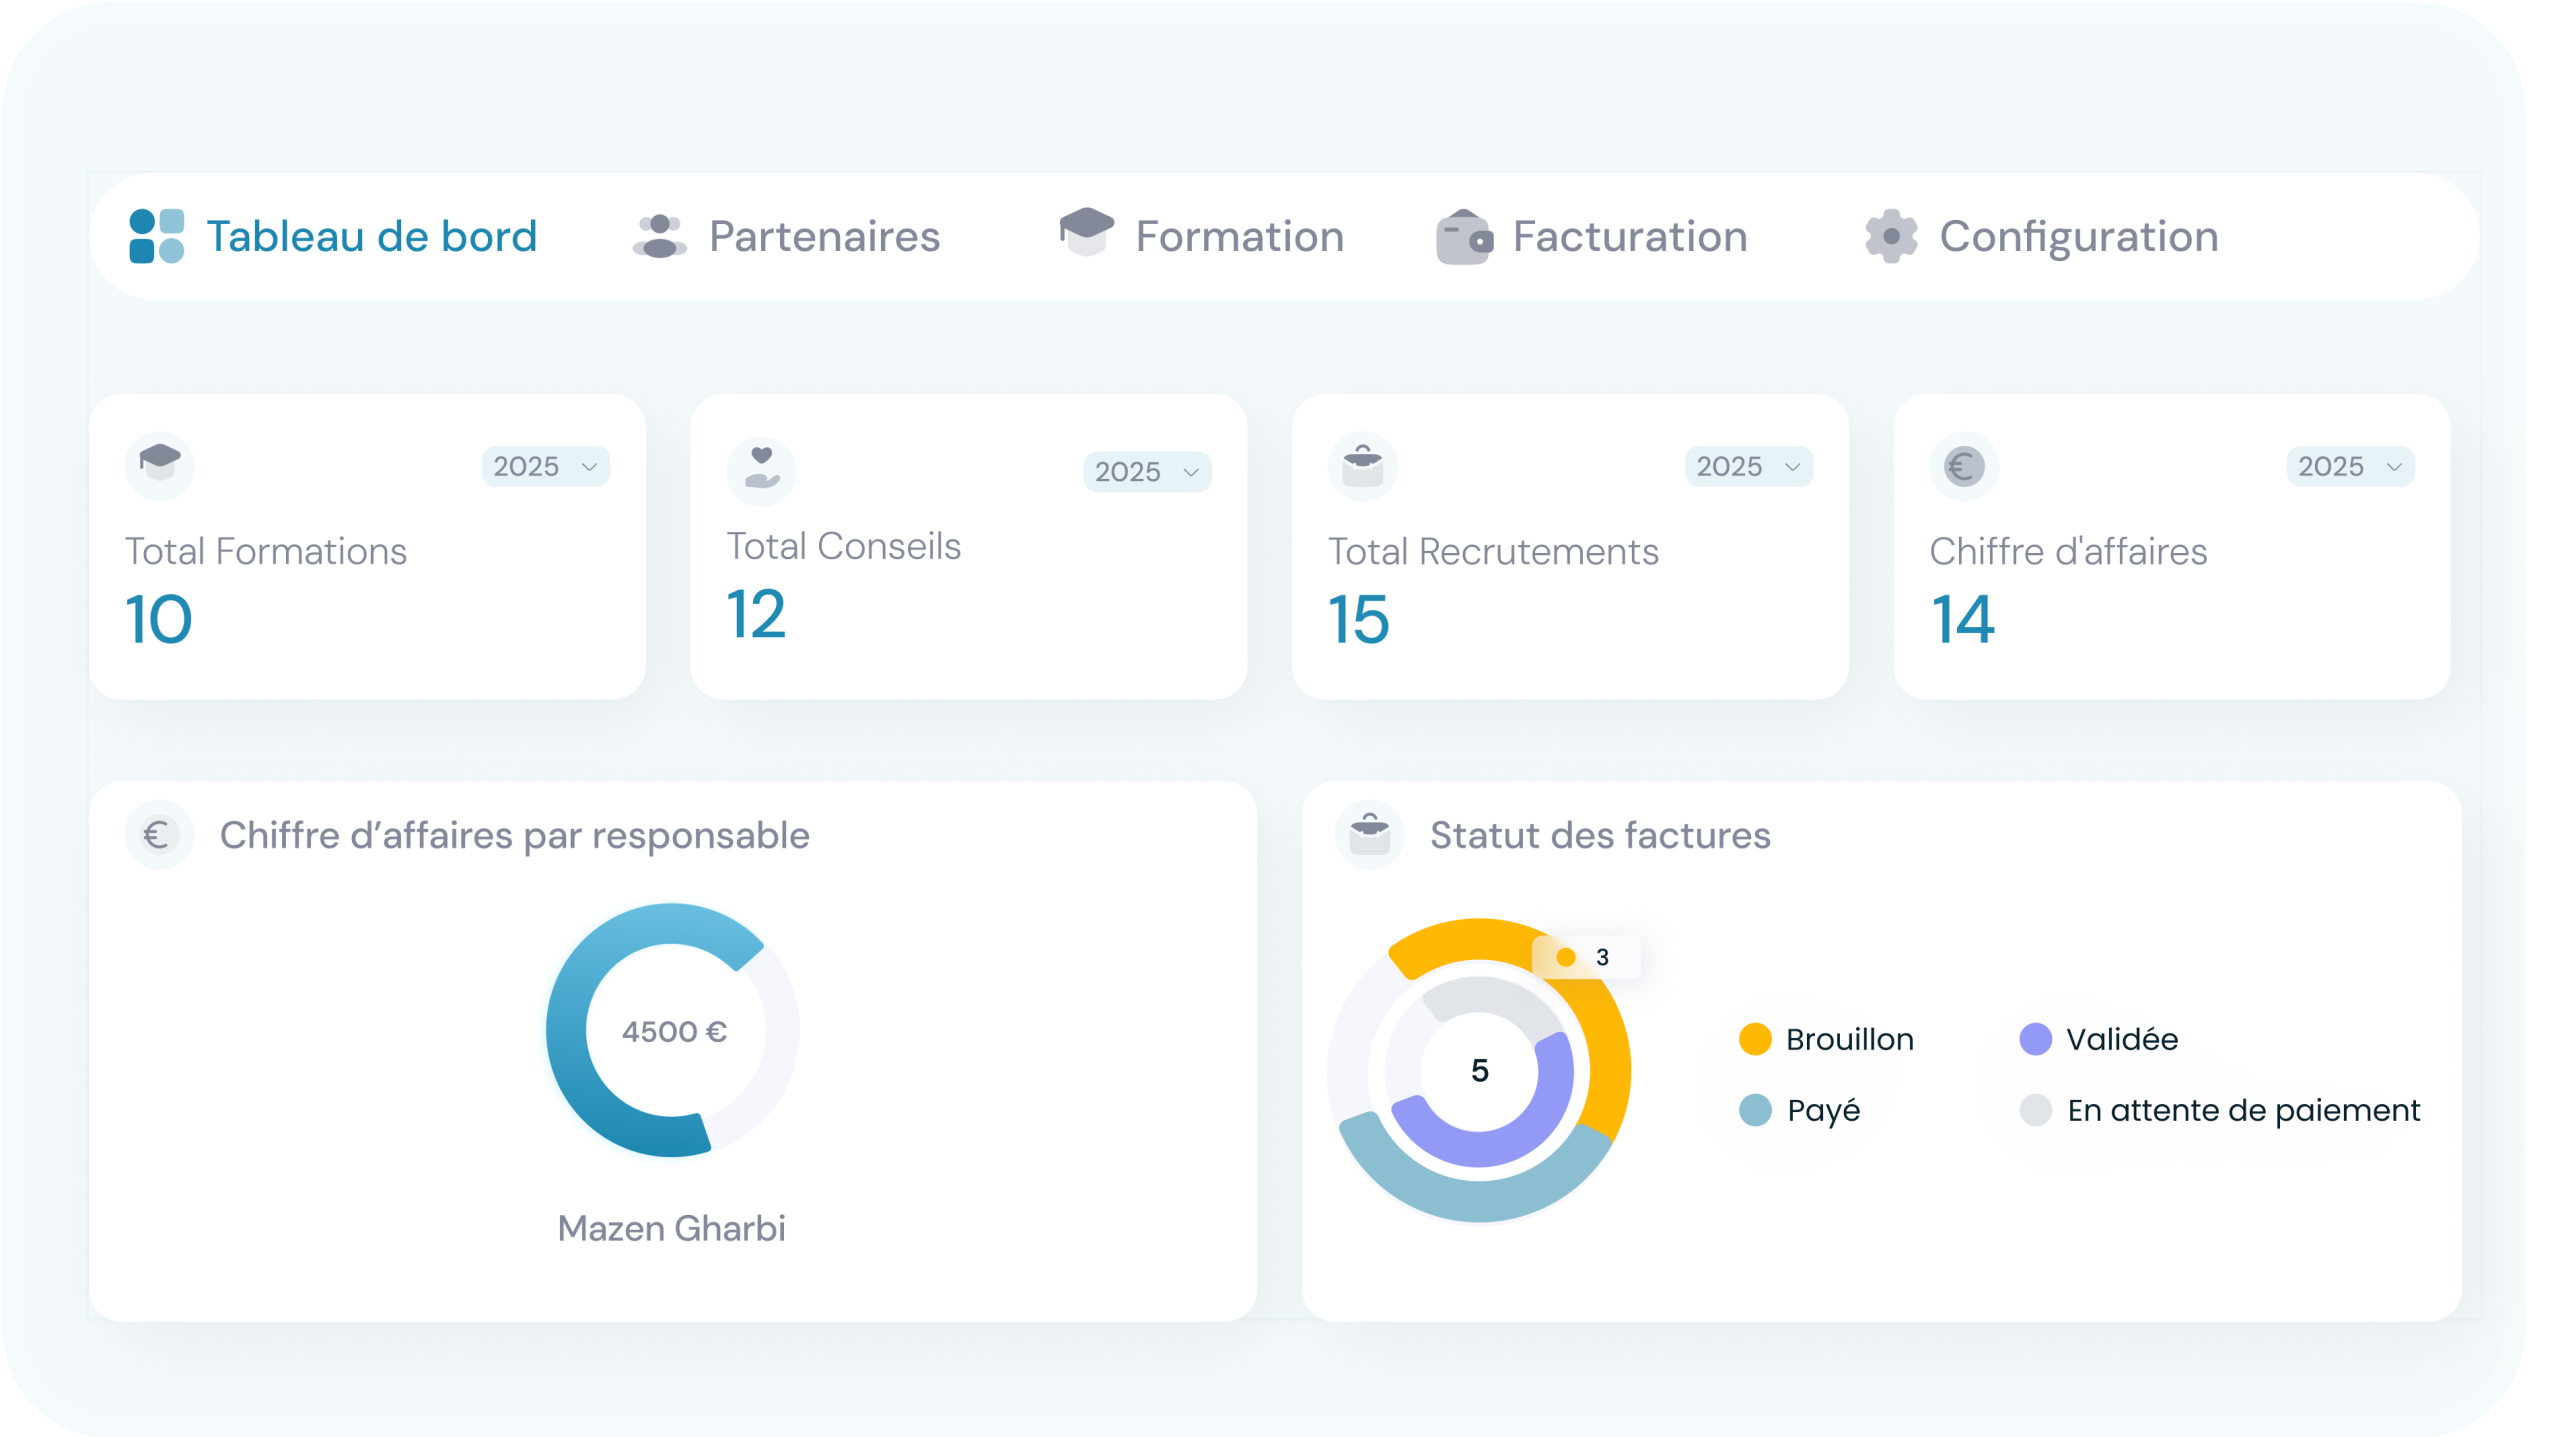Click the Formation graduation cap nav icon
Image resolution: width=2560 pixels, height=1437 pixels.
pos(1086,233)
